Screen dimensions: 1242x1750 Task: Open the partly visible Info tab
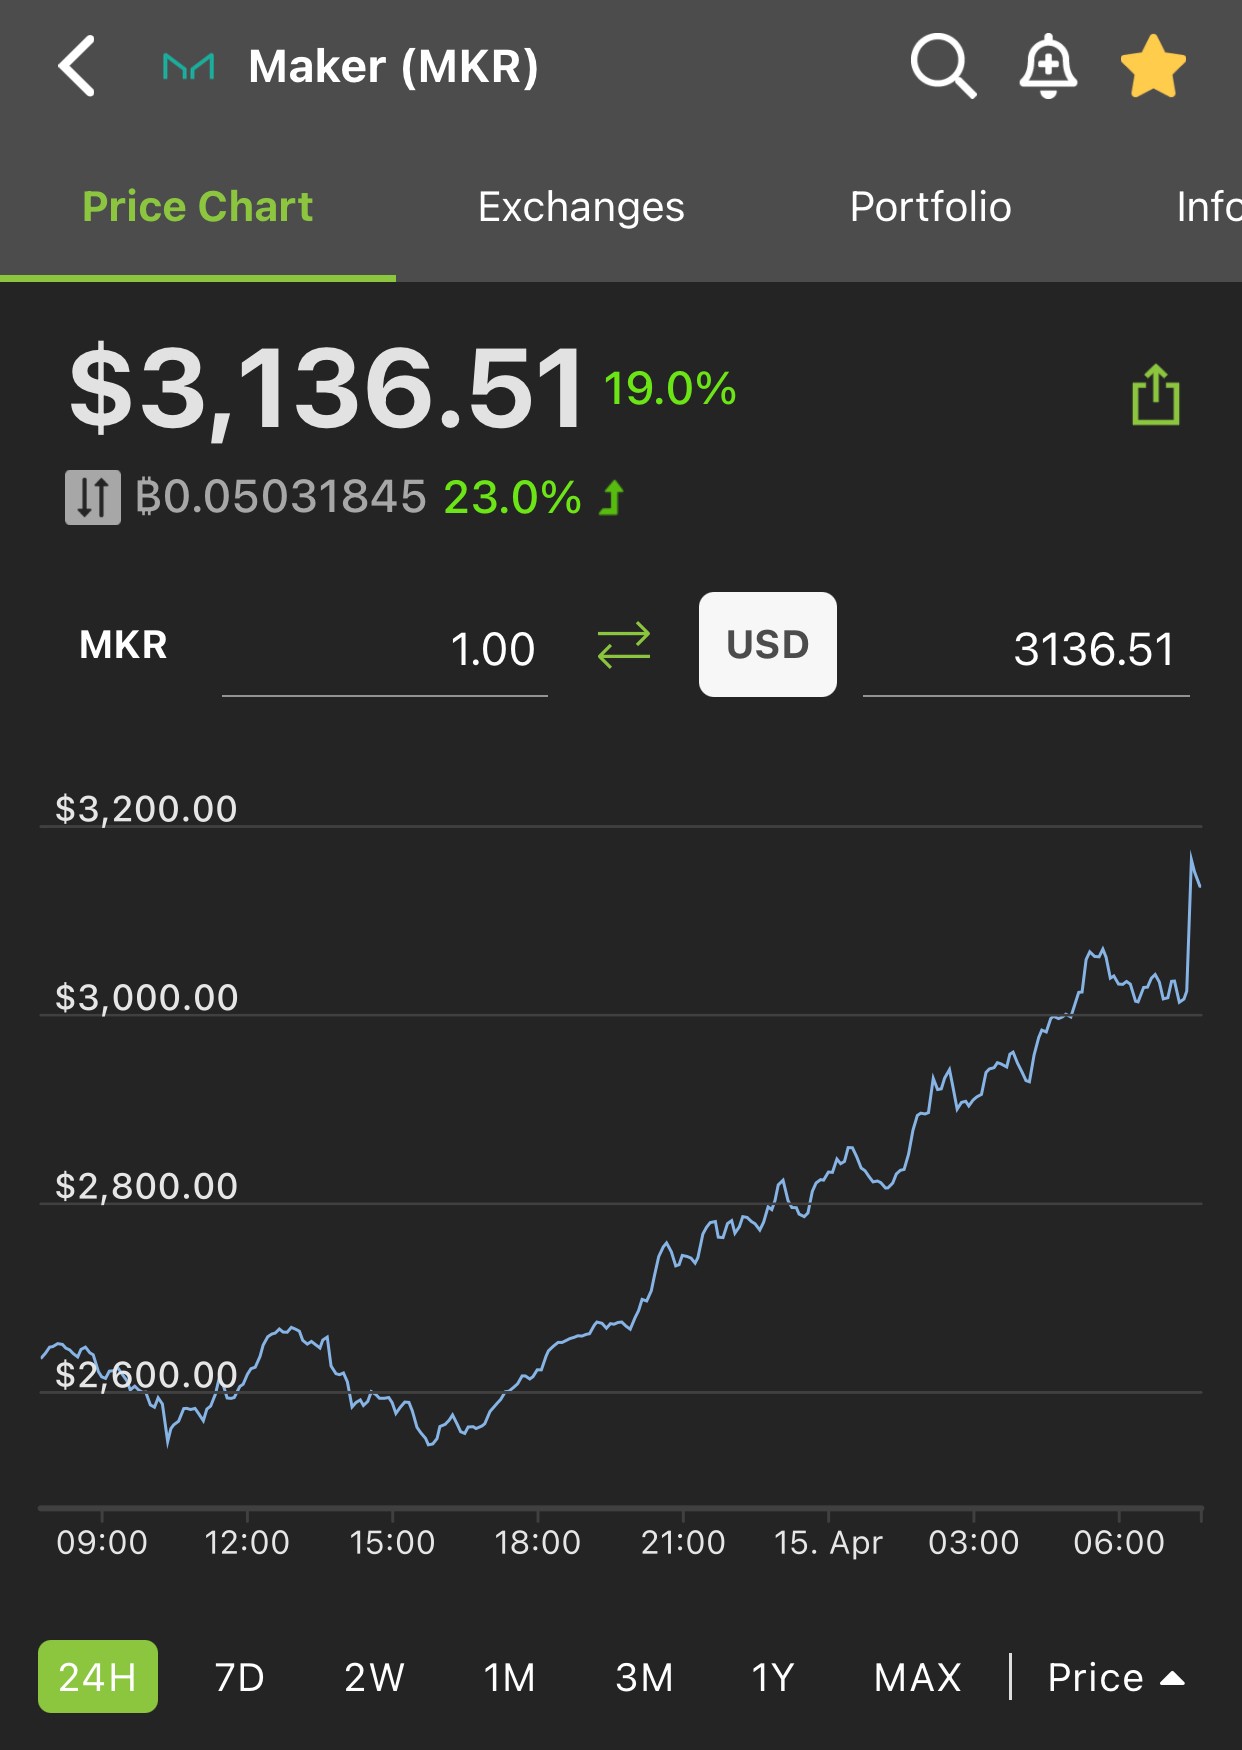click(x=1209, y=207)
